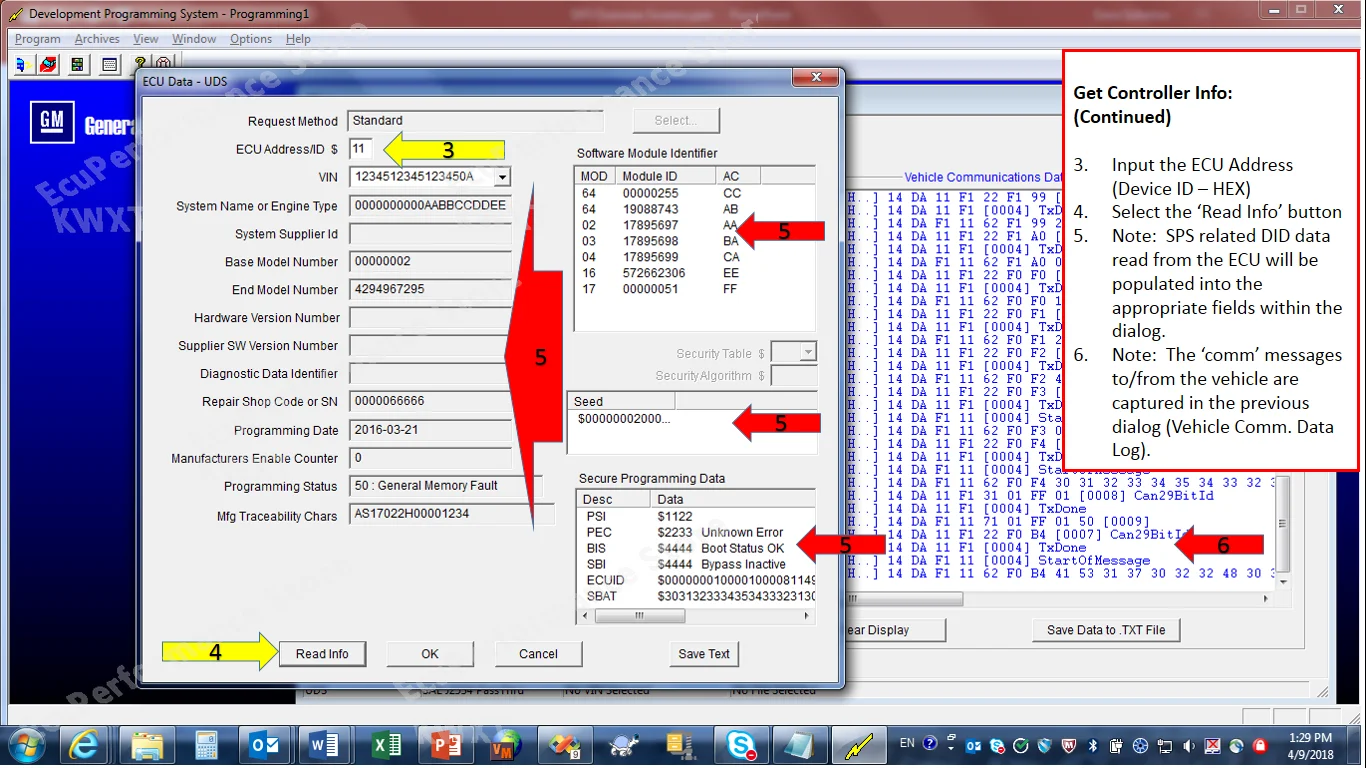1366x768 pixels.
Task: Select the ECUID row in Secure Programming Data
Action: tap(695, 580)
